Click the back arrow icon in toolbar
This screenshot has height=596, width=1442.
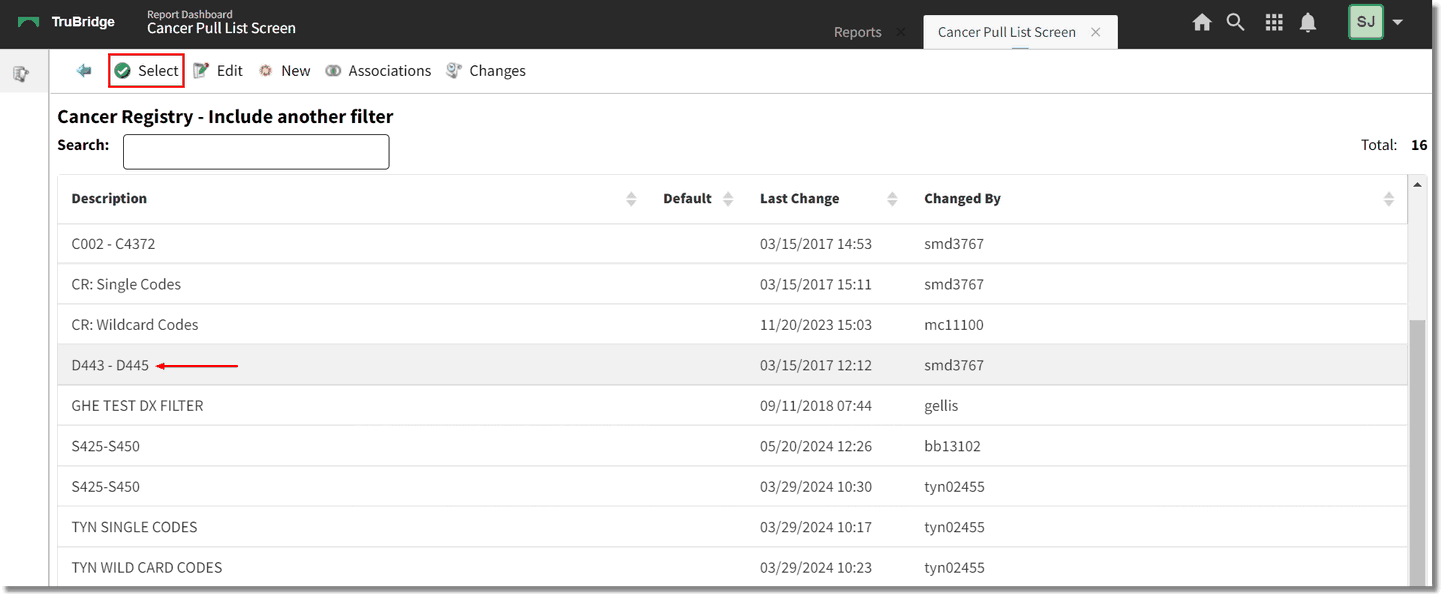pos(84,71)
